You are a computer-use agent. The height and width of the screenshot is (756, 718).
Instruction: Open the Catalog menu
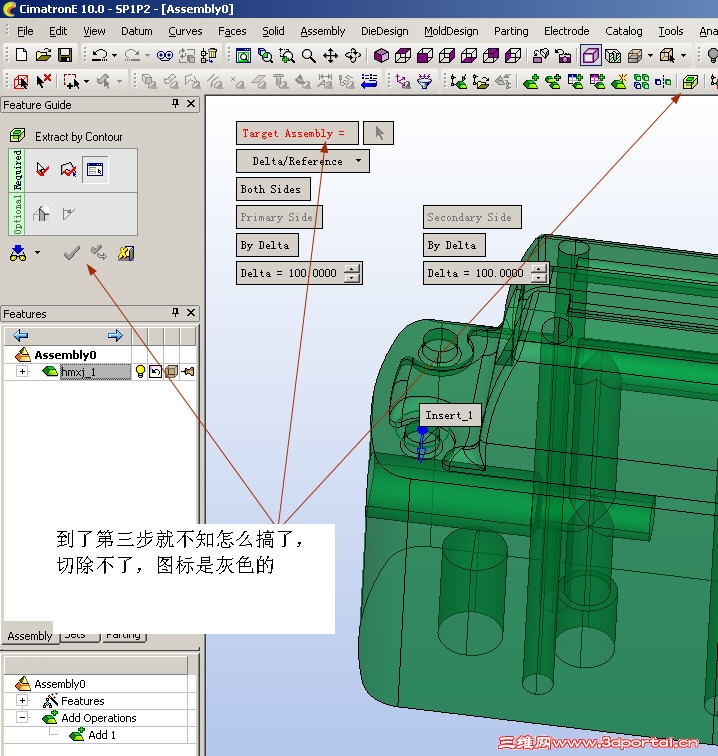point(623,31)
